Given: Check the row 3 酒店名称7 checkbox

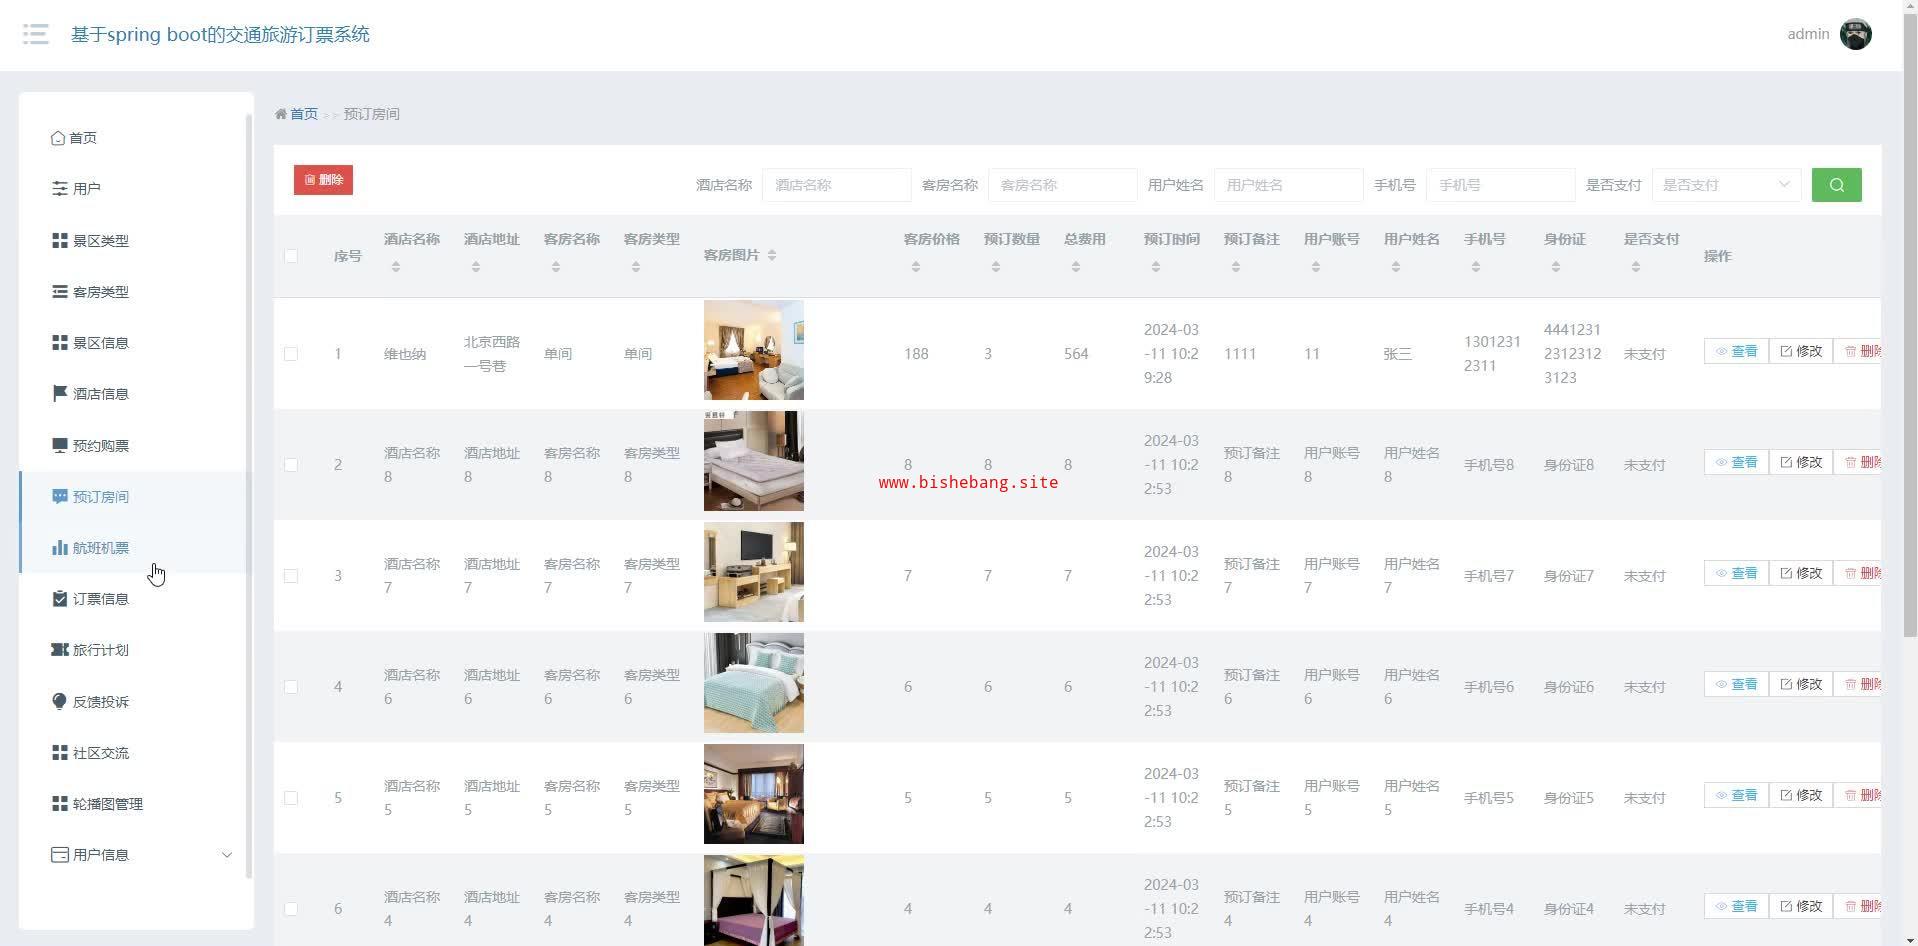Looking at the screenshot, I should pyautogui.click(x=291, y=576).
